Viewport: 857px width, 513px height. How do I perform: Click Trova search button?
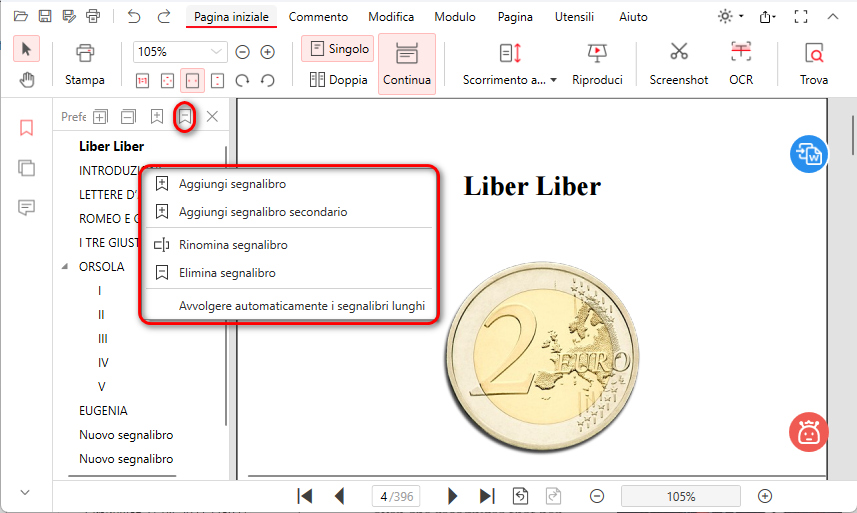click(814, 64)
